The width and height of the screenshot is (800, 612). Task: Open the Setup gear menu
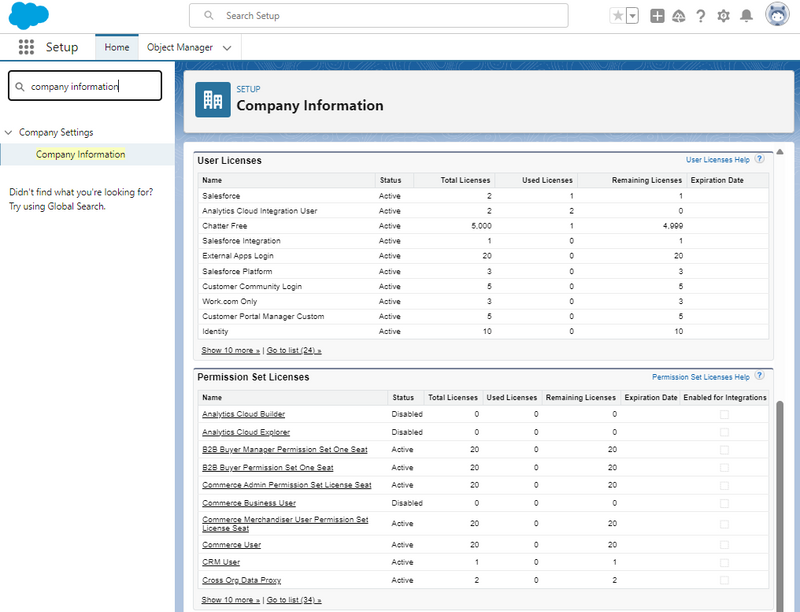[x=723, y=16]
